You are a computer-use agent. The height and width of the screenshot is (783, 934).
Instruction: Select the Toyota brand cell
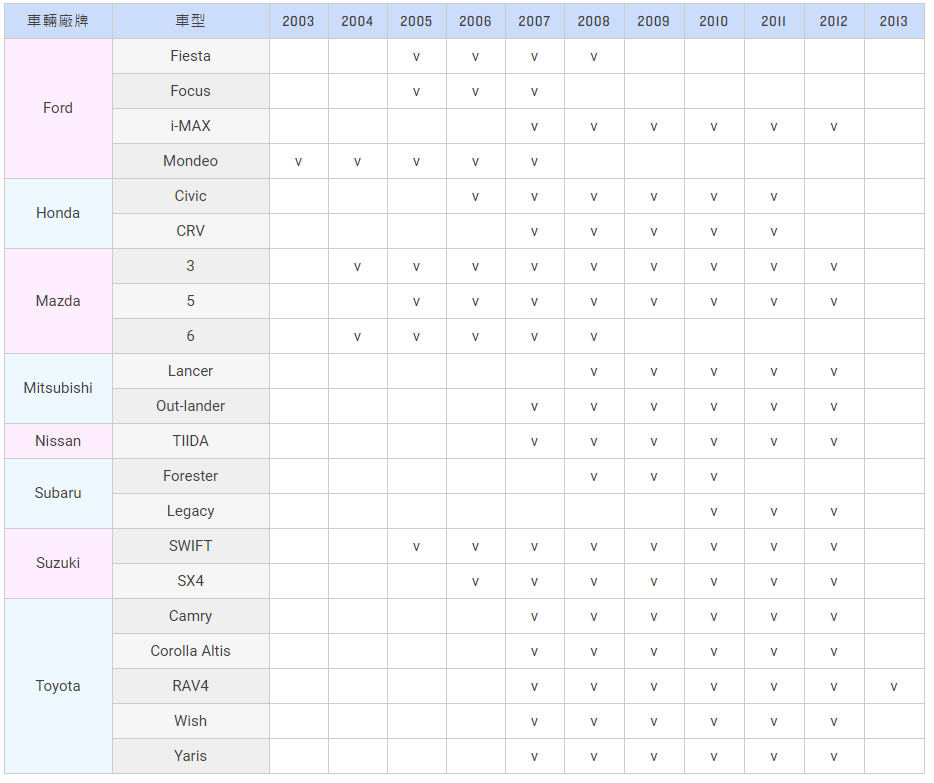pos(58,686)
